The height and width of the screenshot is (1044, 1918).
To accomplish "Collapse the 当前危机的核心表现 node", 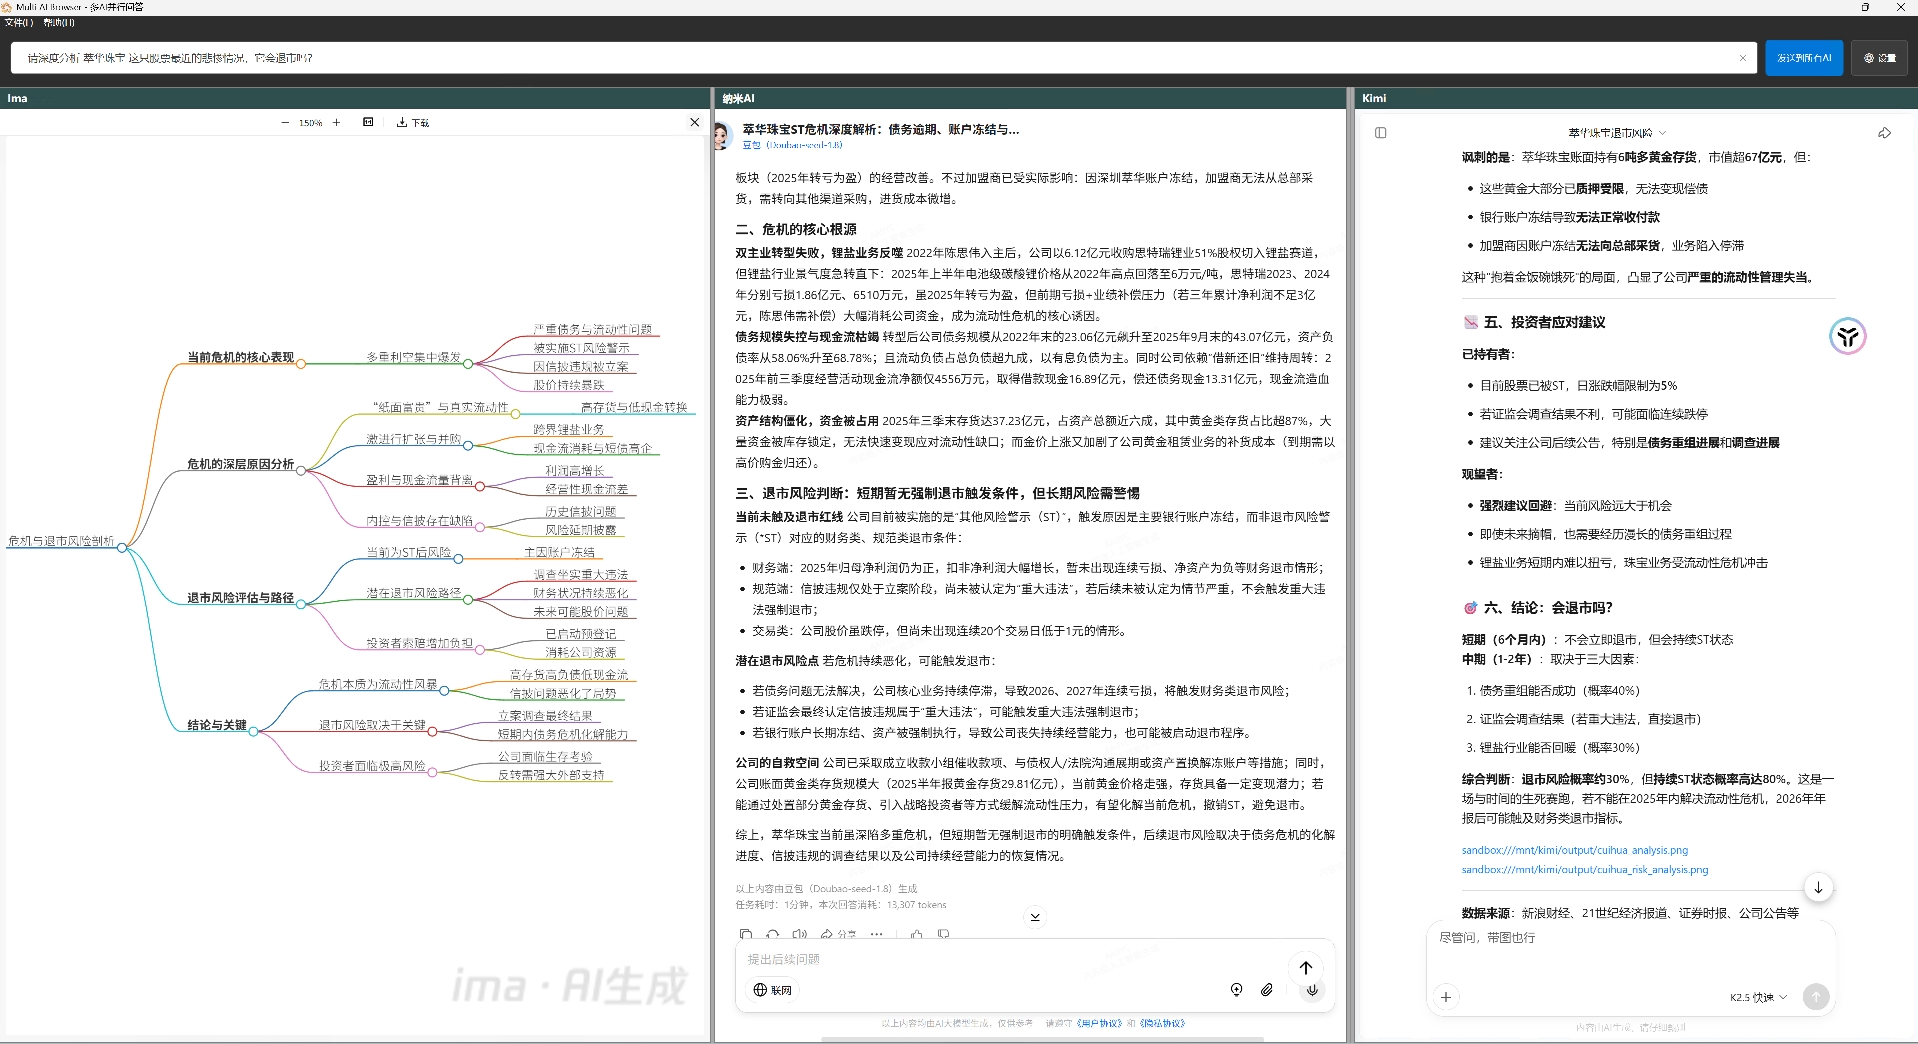I will 302,362.
